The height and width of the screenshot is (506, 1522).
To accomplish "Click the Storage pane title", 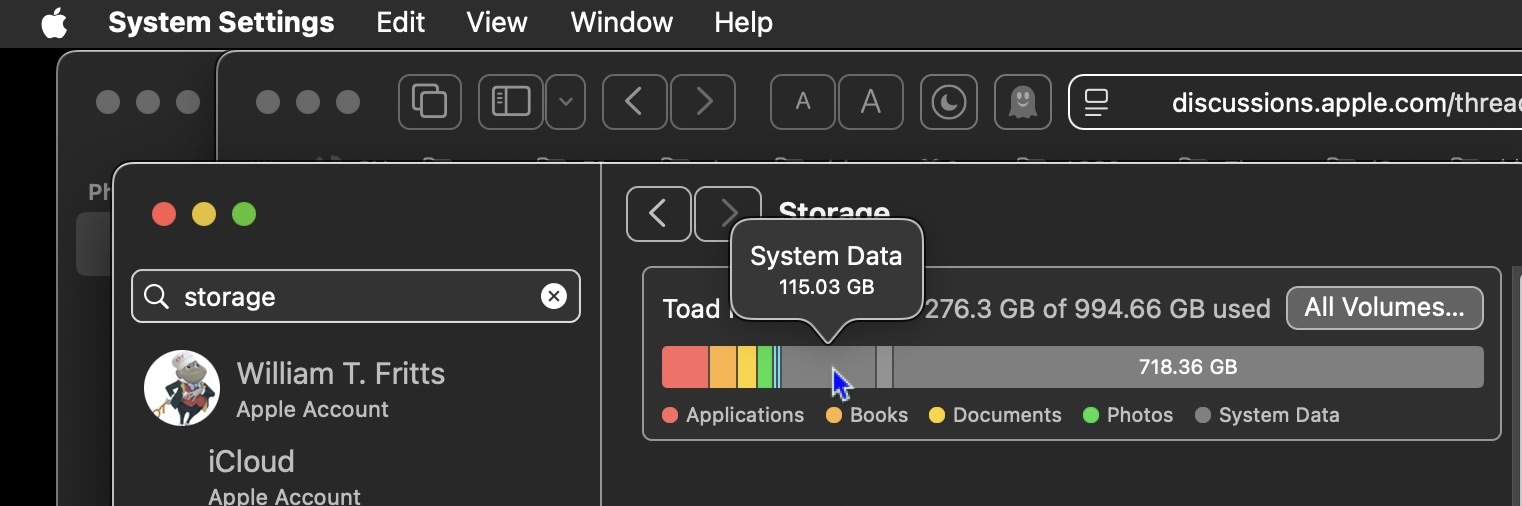I will click(834, 213).
